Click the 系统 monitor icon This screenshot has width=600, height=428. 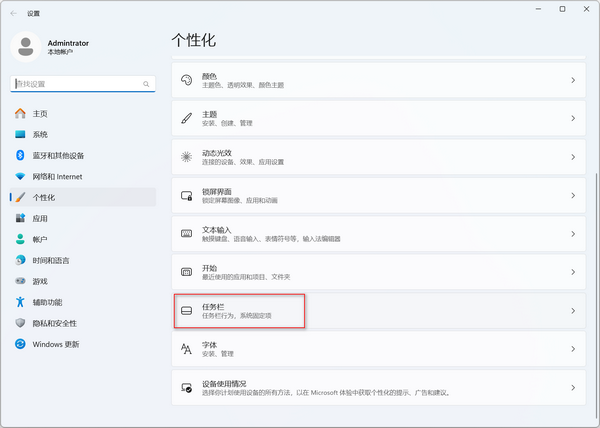click(20, 134)
